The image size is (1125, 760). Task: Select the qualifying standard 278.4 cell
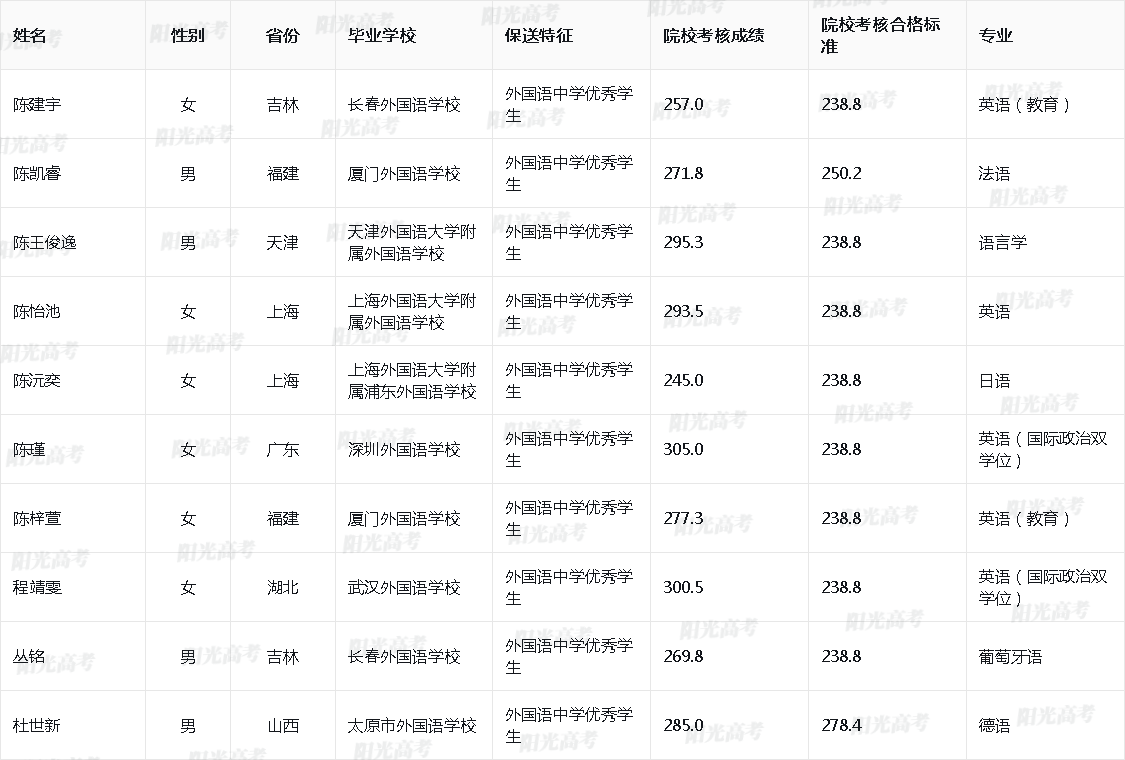click(841, 725)
